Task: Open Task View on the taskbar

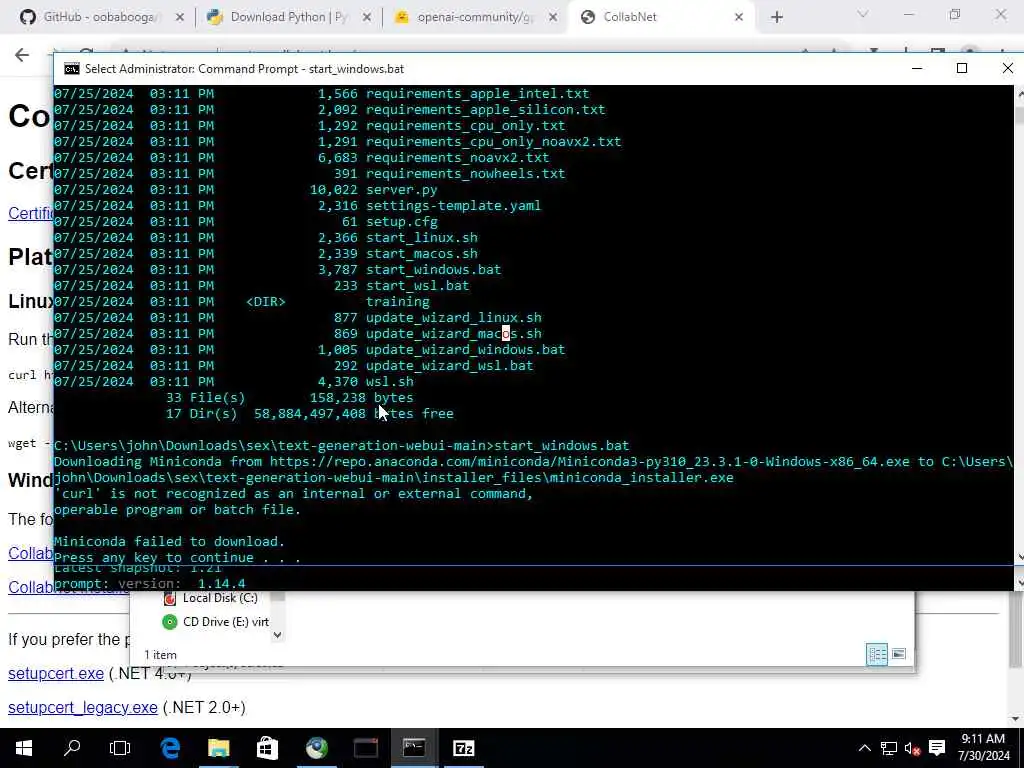Action: point(120,748)
